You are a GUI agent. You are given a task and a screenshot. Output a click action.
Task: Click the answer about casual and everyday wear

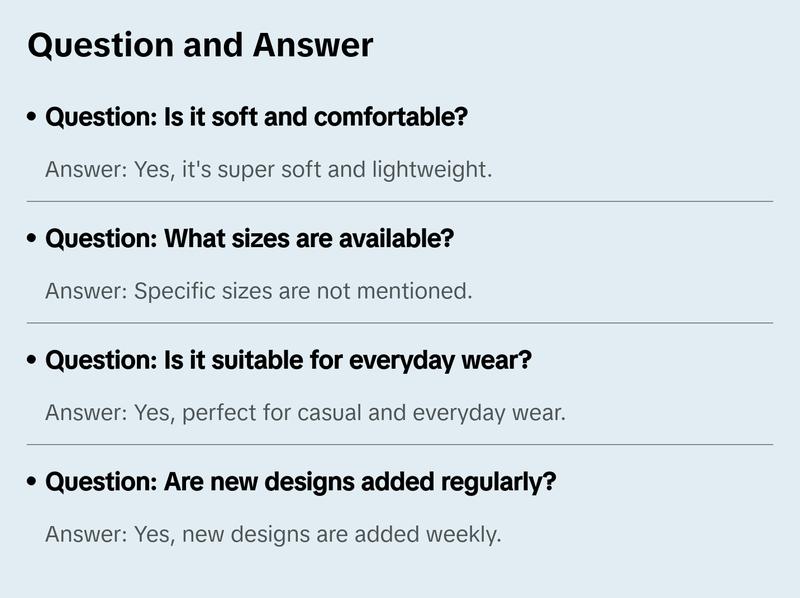coord(305,413)
